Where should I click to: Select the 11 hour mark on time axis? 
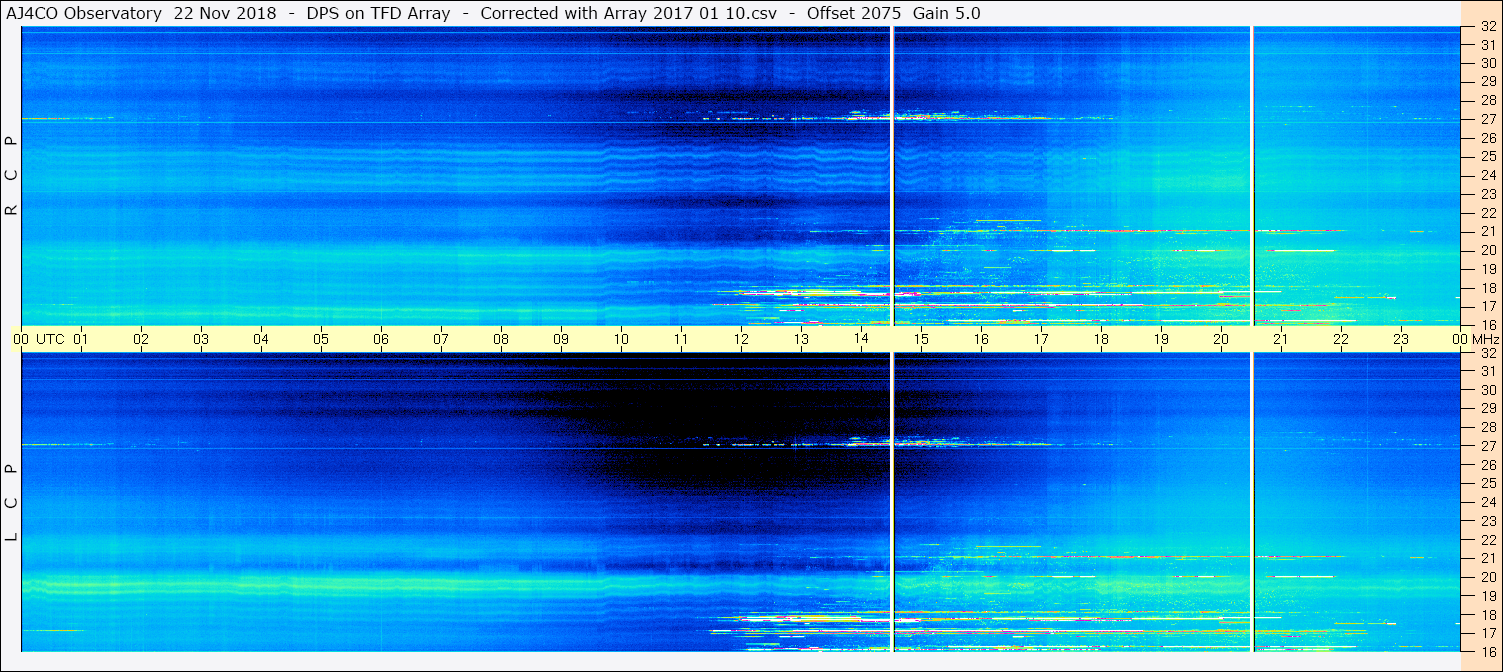(x=681, y=339)
